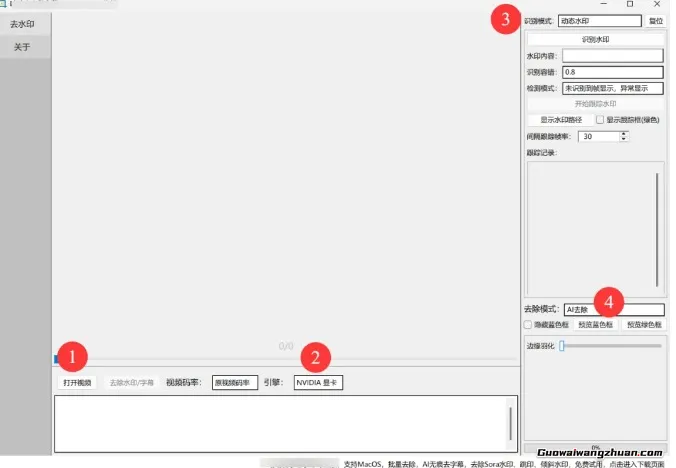This screenshot has width=676, height=468.
Task: Enable 显示跟踪框(绿色) checkbox
Action: click(x=600, y=119)
